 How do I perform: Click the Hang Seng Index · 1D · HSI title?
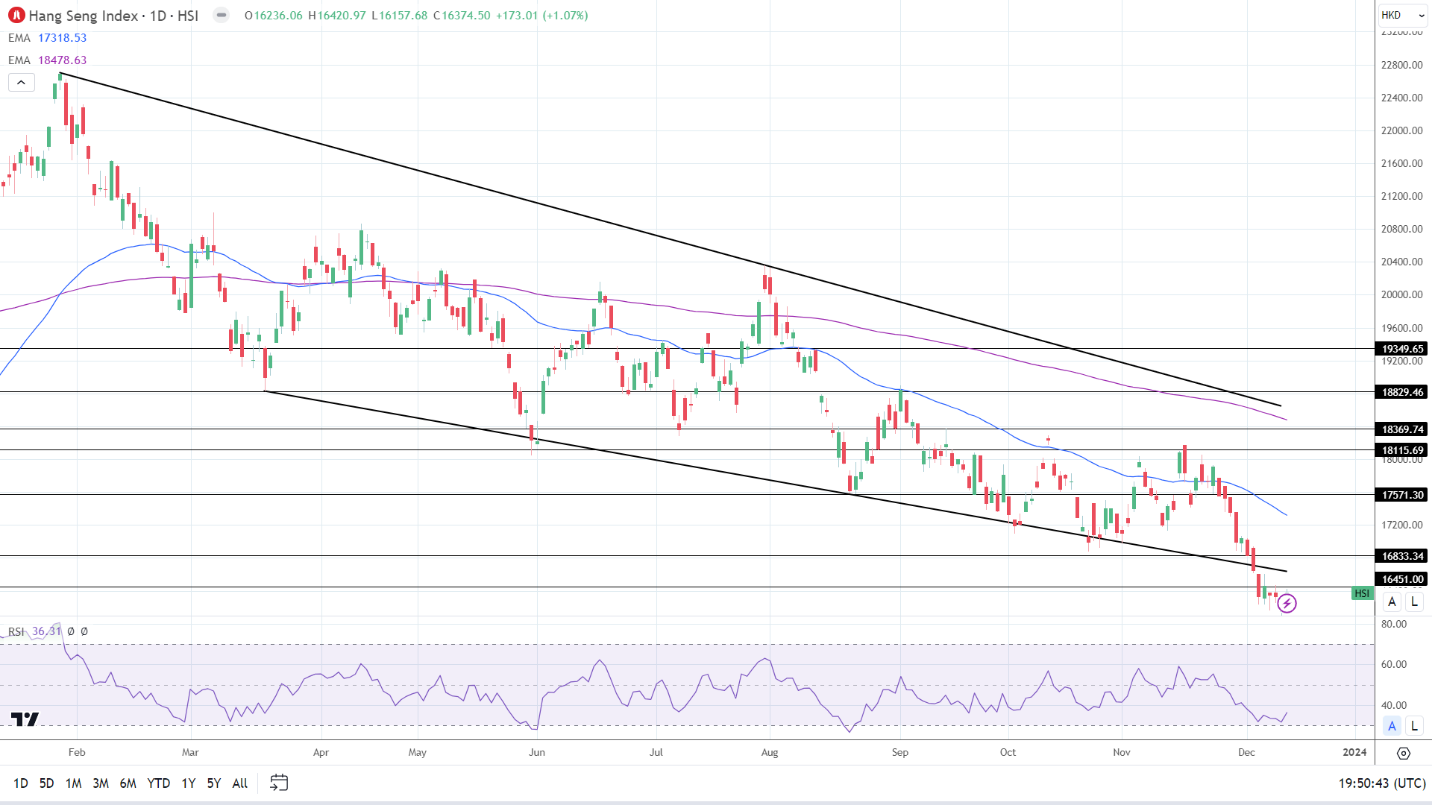pos(116,16)
